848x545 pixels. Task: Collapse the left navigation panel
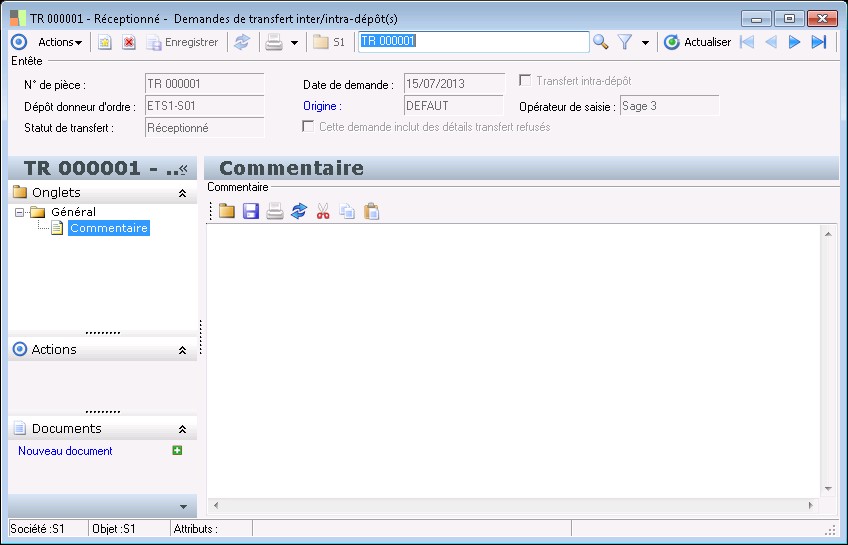(184, 169)
